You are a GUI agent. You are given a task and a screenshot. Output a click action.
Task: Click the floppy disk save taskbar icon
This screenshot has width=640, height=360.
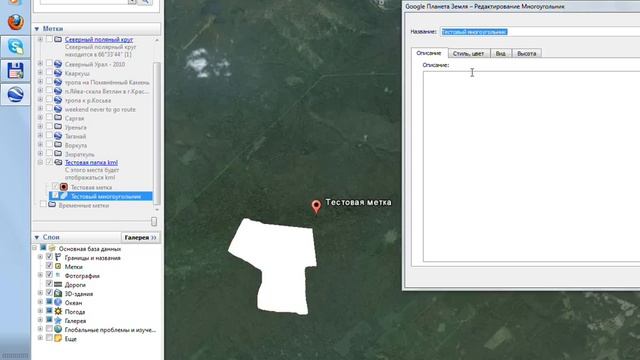pyautogui.click(x=16, y=70)
